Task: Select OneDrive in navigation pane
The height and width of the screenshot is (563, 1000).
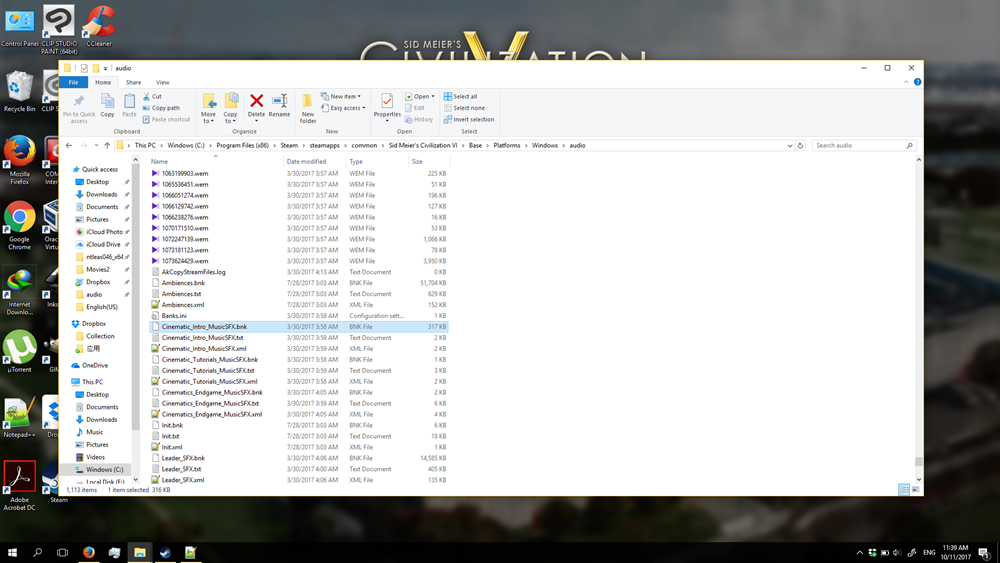Action: click(95, 365)
